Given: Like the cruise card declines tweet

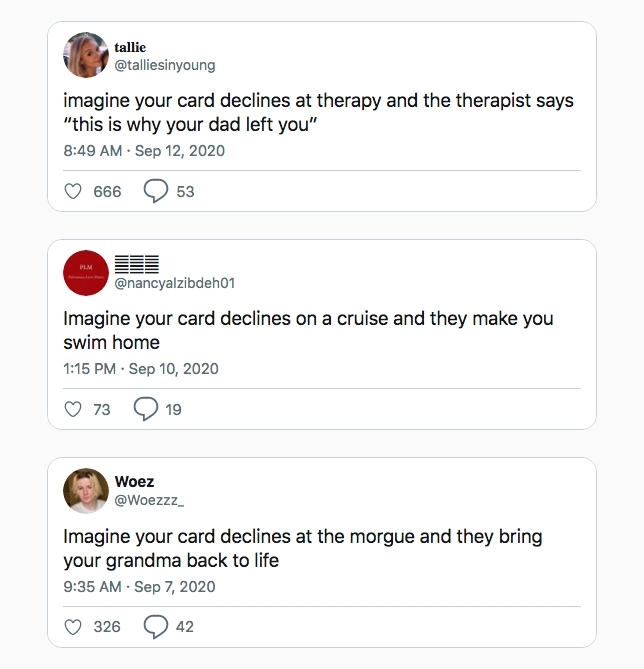Looking at the screenshot, I should (73, 409).
